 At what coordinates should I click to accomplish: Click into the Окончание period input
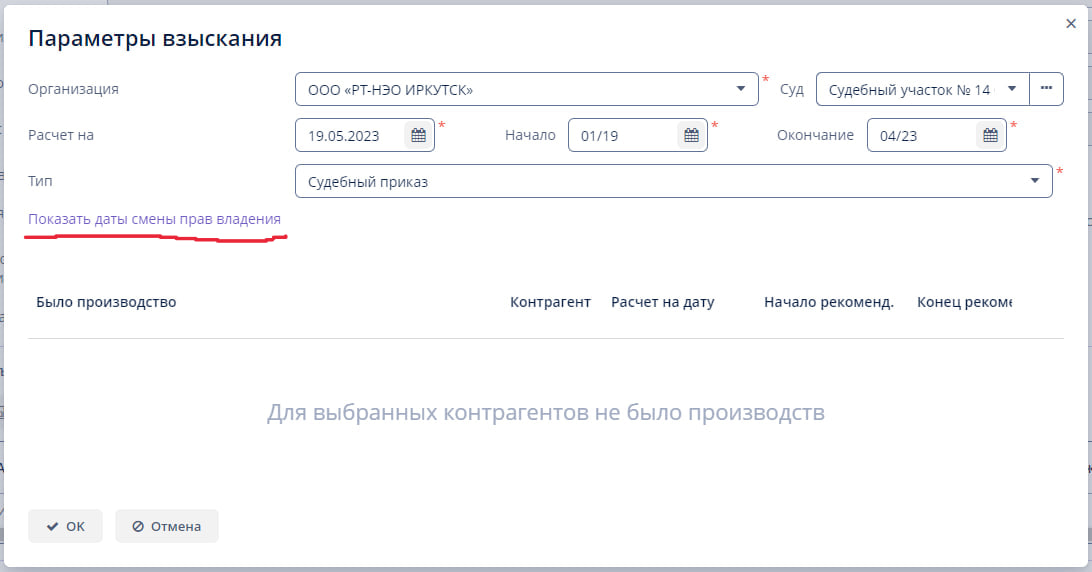pyautogui.click(x=920, y=136)
